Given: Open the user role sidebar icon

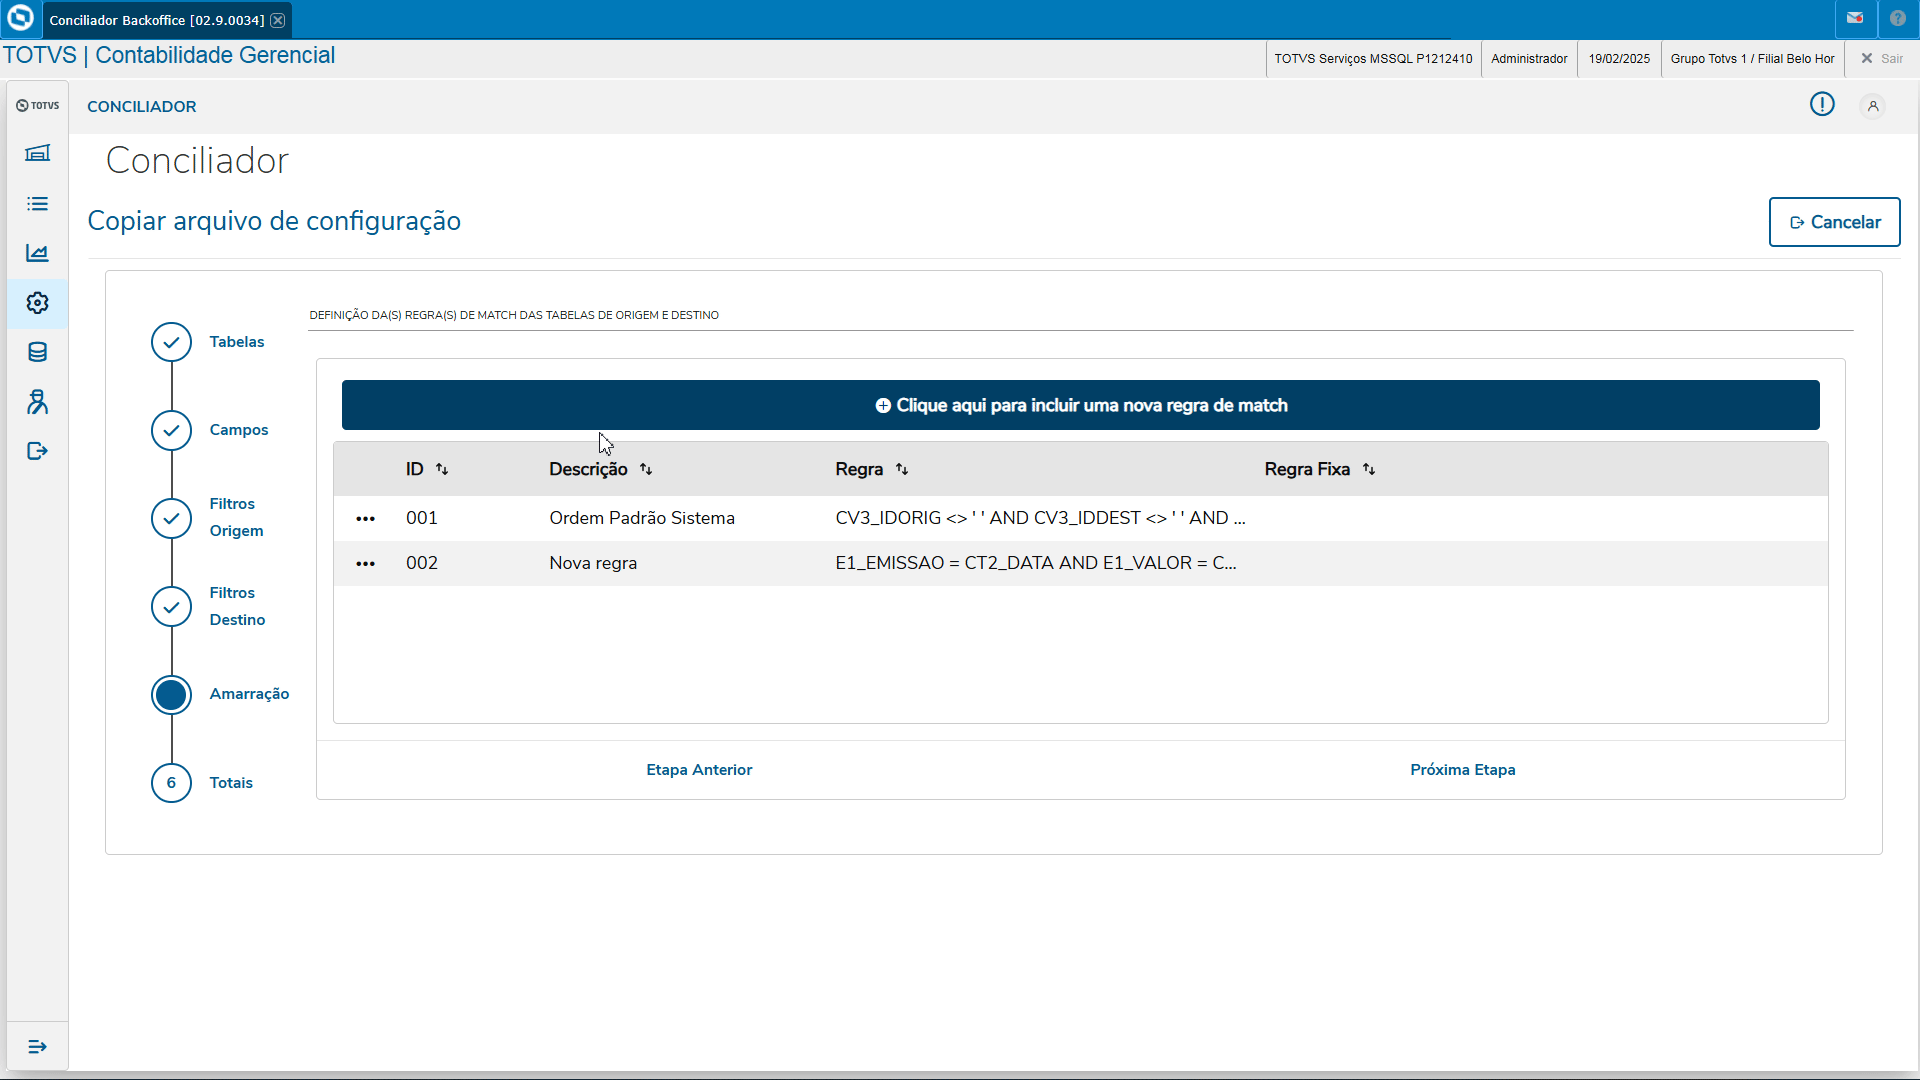Looking at the screenshot, I should 37,402.
